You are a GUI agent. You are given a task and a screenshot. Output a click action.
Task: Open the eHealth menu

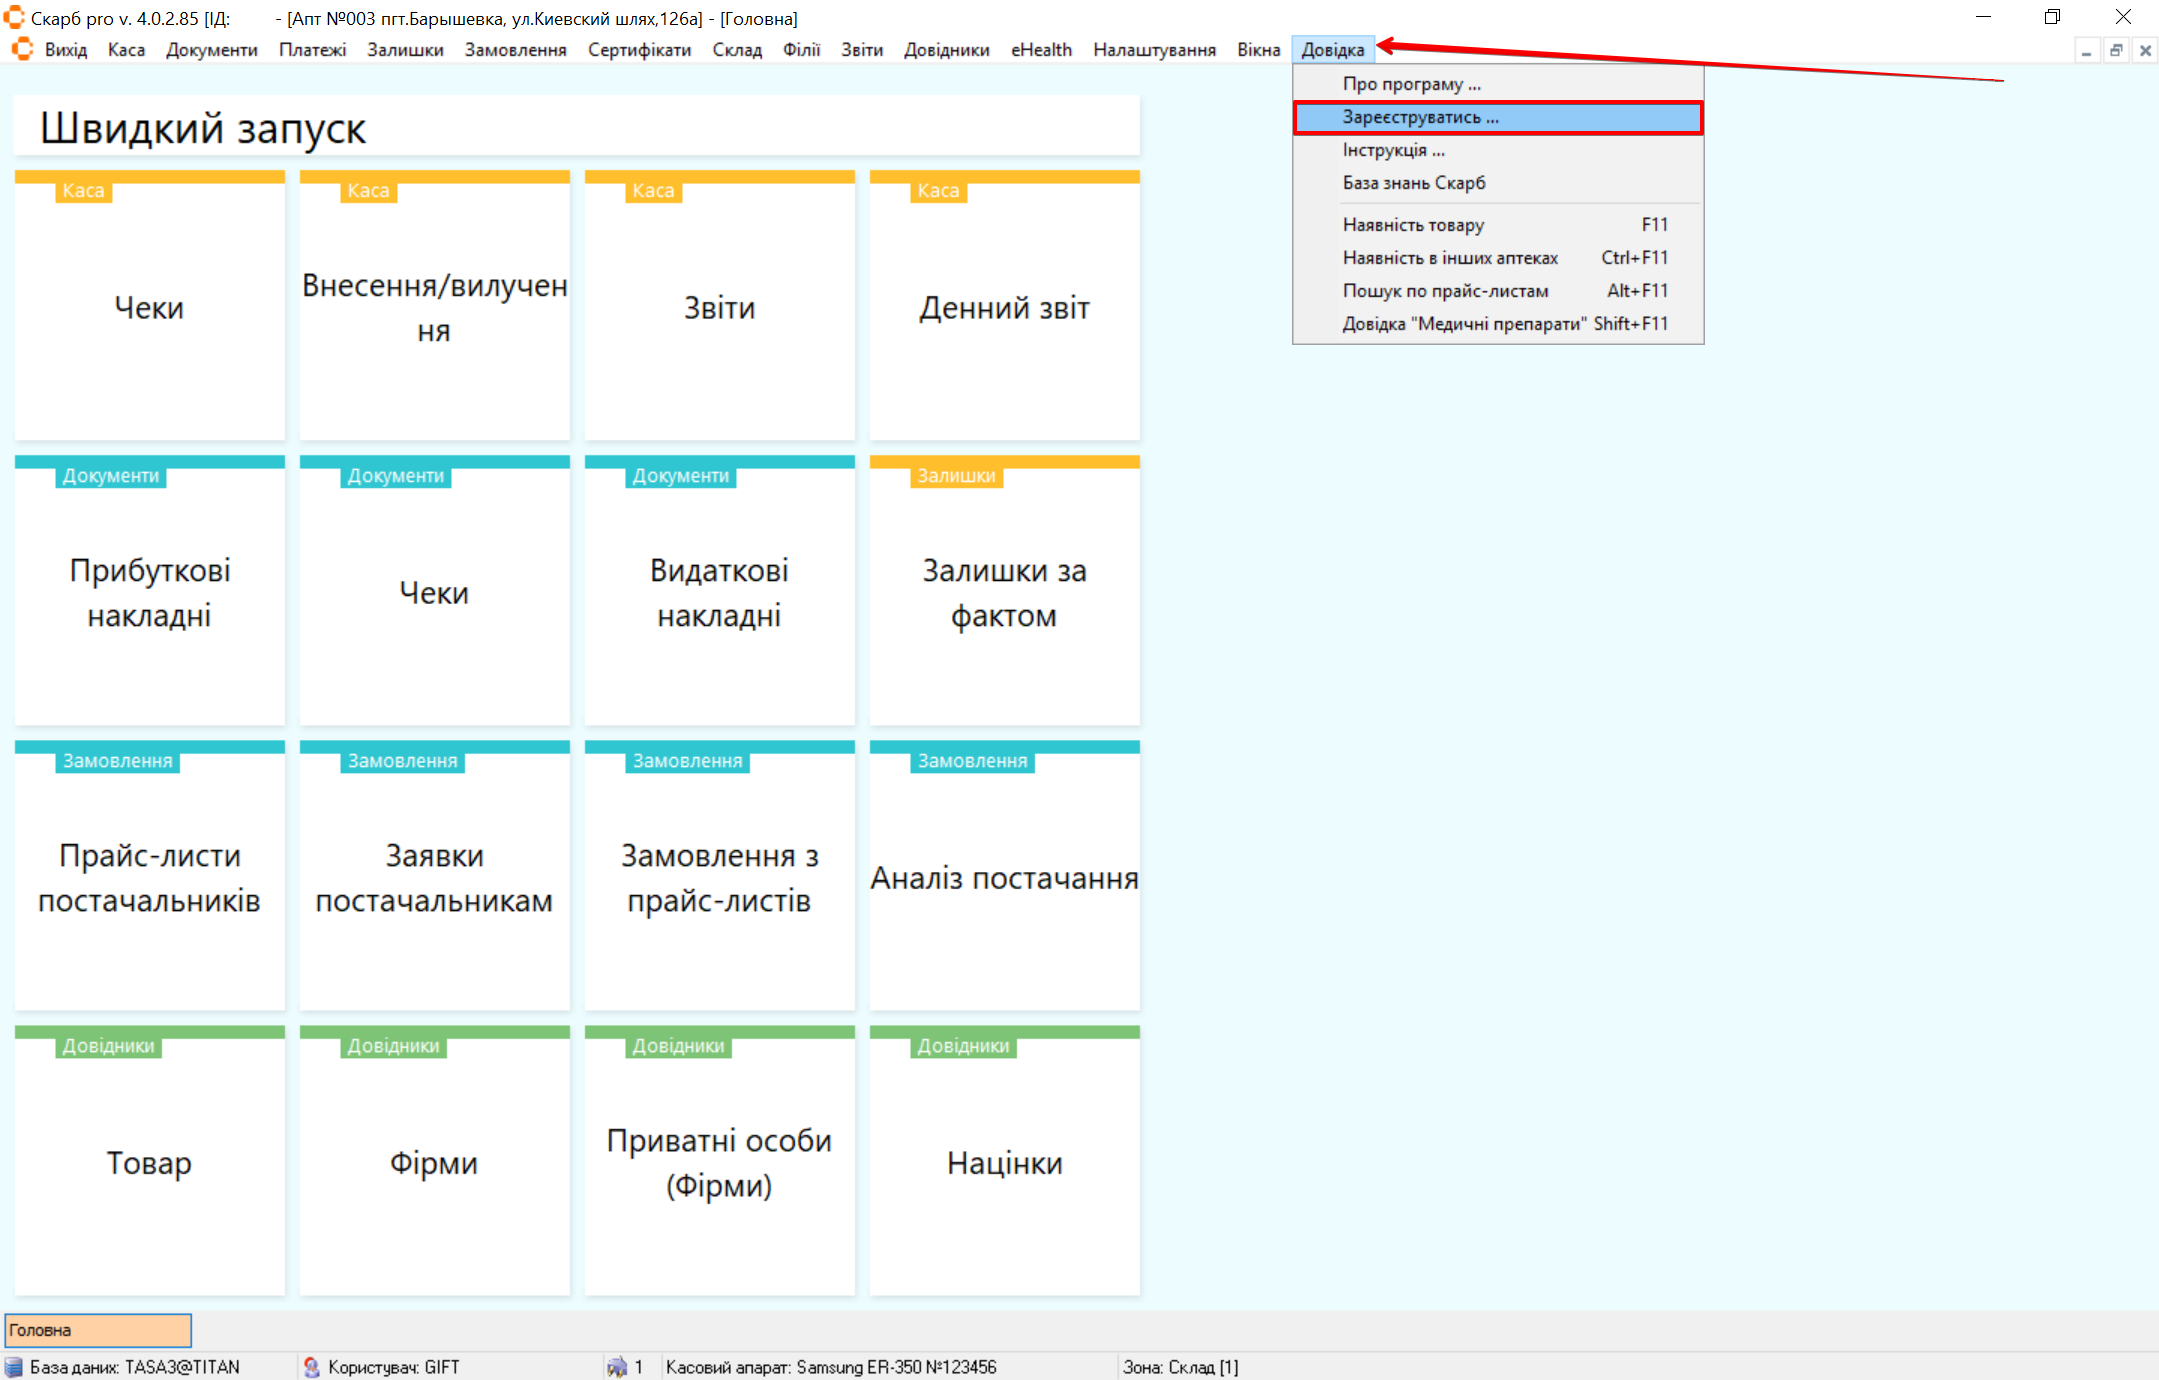click(x=1040, y=50)
